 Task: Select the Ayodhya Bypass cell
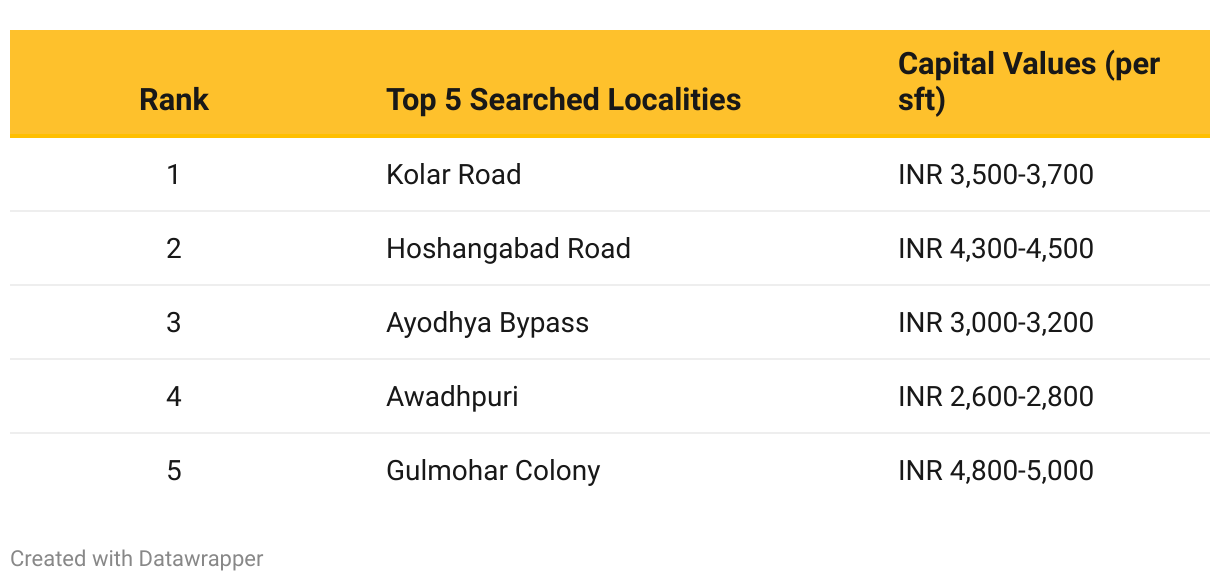(488, 322)
